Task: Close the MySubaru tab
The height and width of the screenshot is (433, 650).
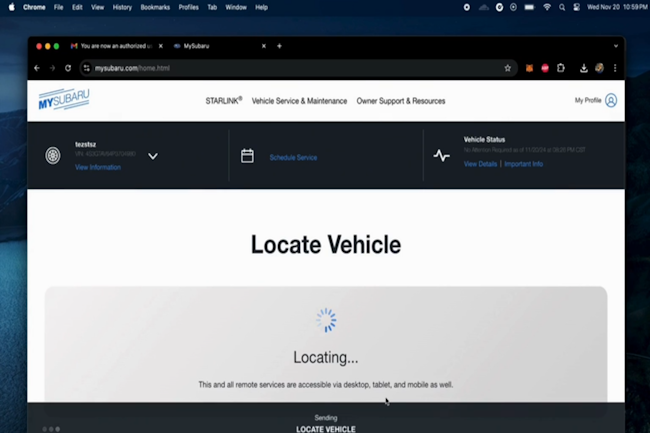Action: 264,46
